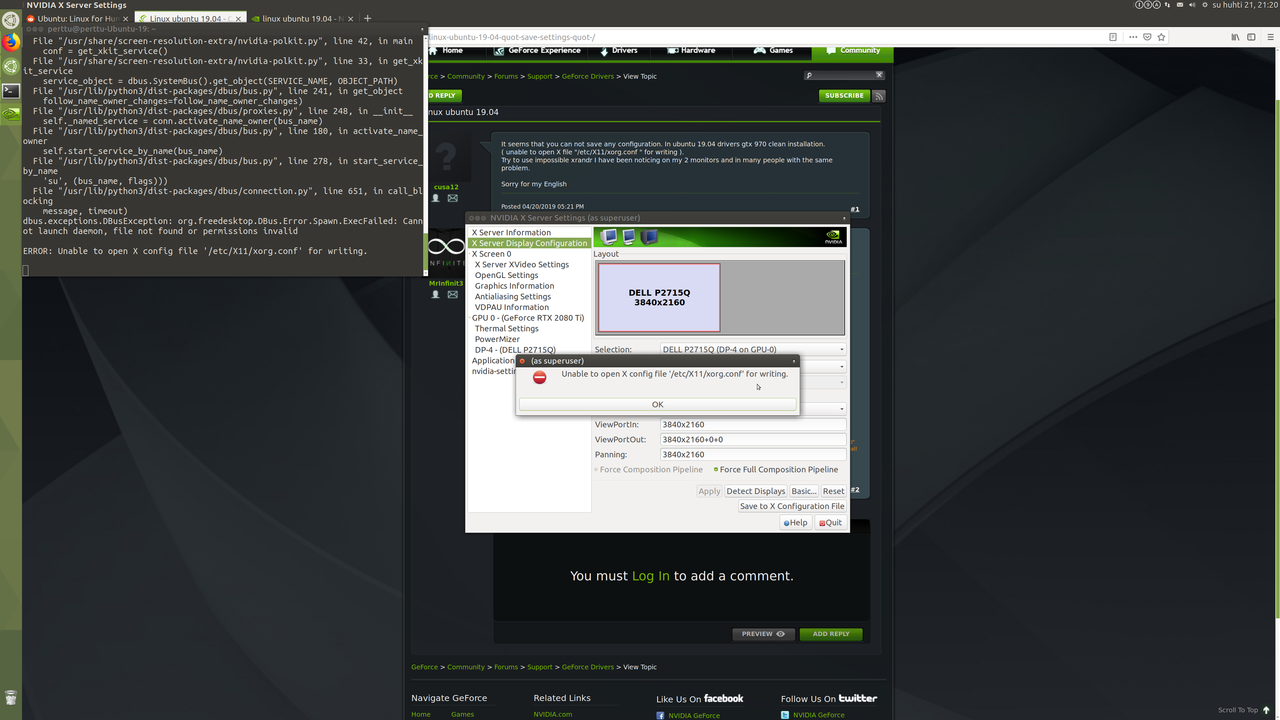The height and width of the screenshot is (720, 1280).
Task: Open a new browser tab with plus
Action: pyautogui.click(x=368, y=18)
